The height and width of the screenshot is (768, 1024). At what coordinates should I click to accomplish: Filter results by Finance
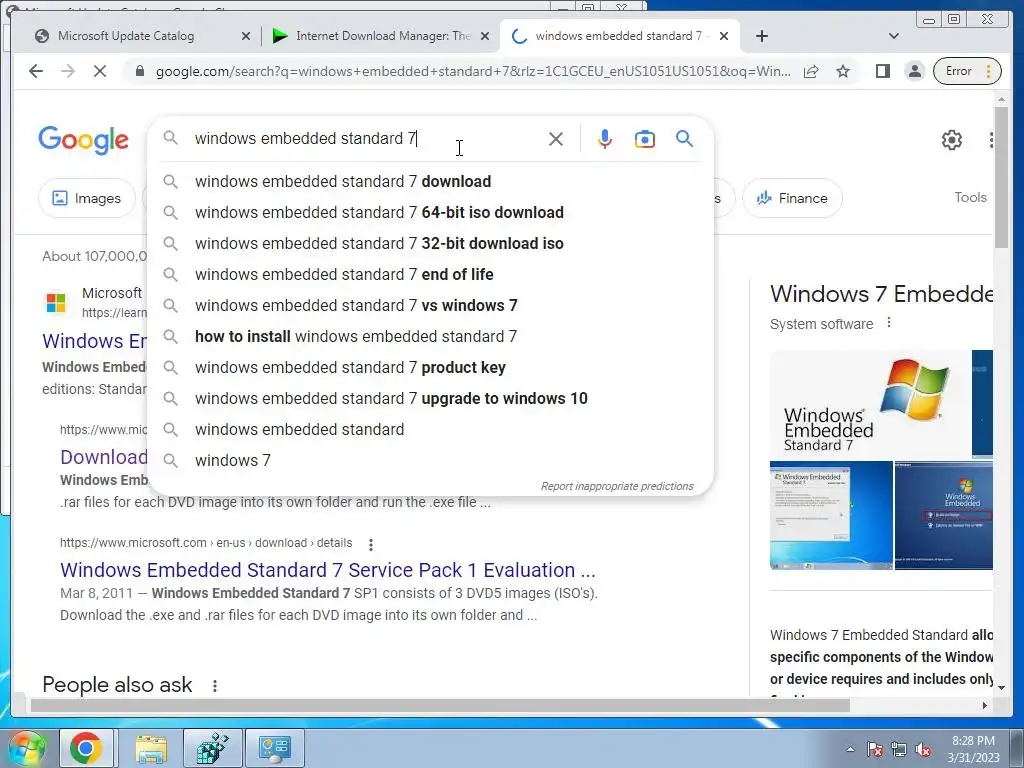click(x=792, y=198)
